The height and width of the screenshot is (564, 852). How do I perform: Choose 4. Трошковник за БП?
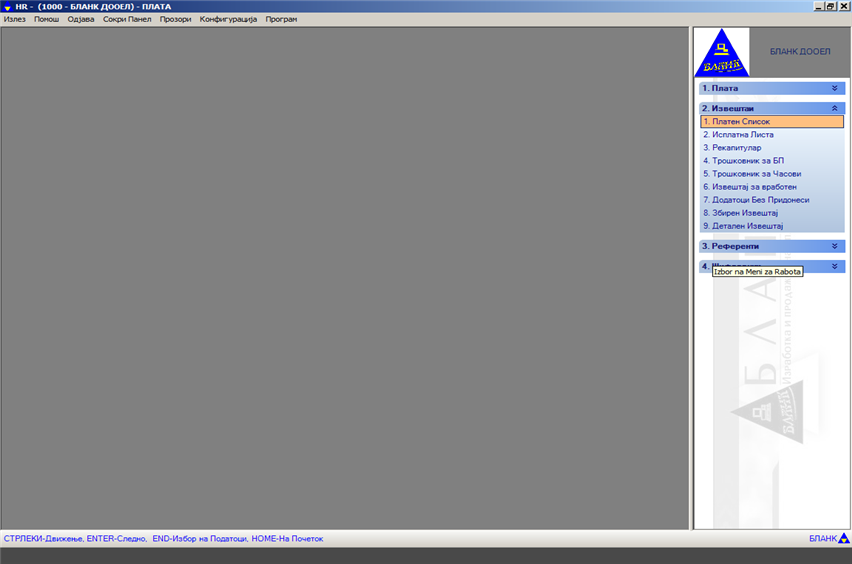(743, 161)
